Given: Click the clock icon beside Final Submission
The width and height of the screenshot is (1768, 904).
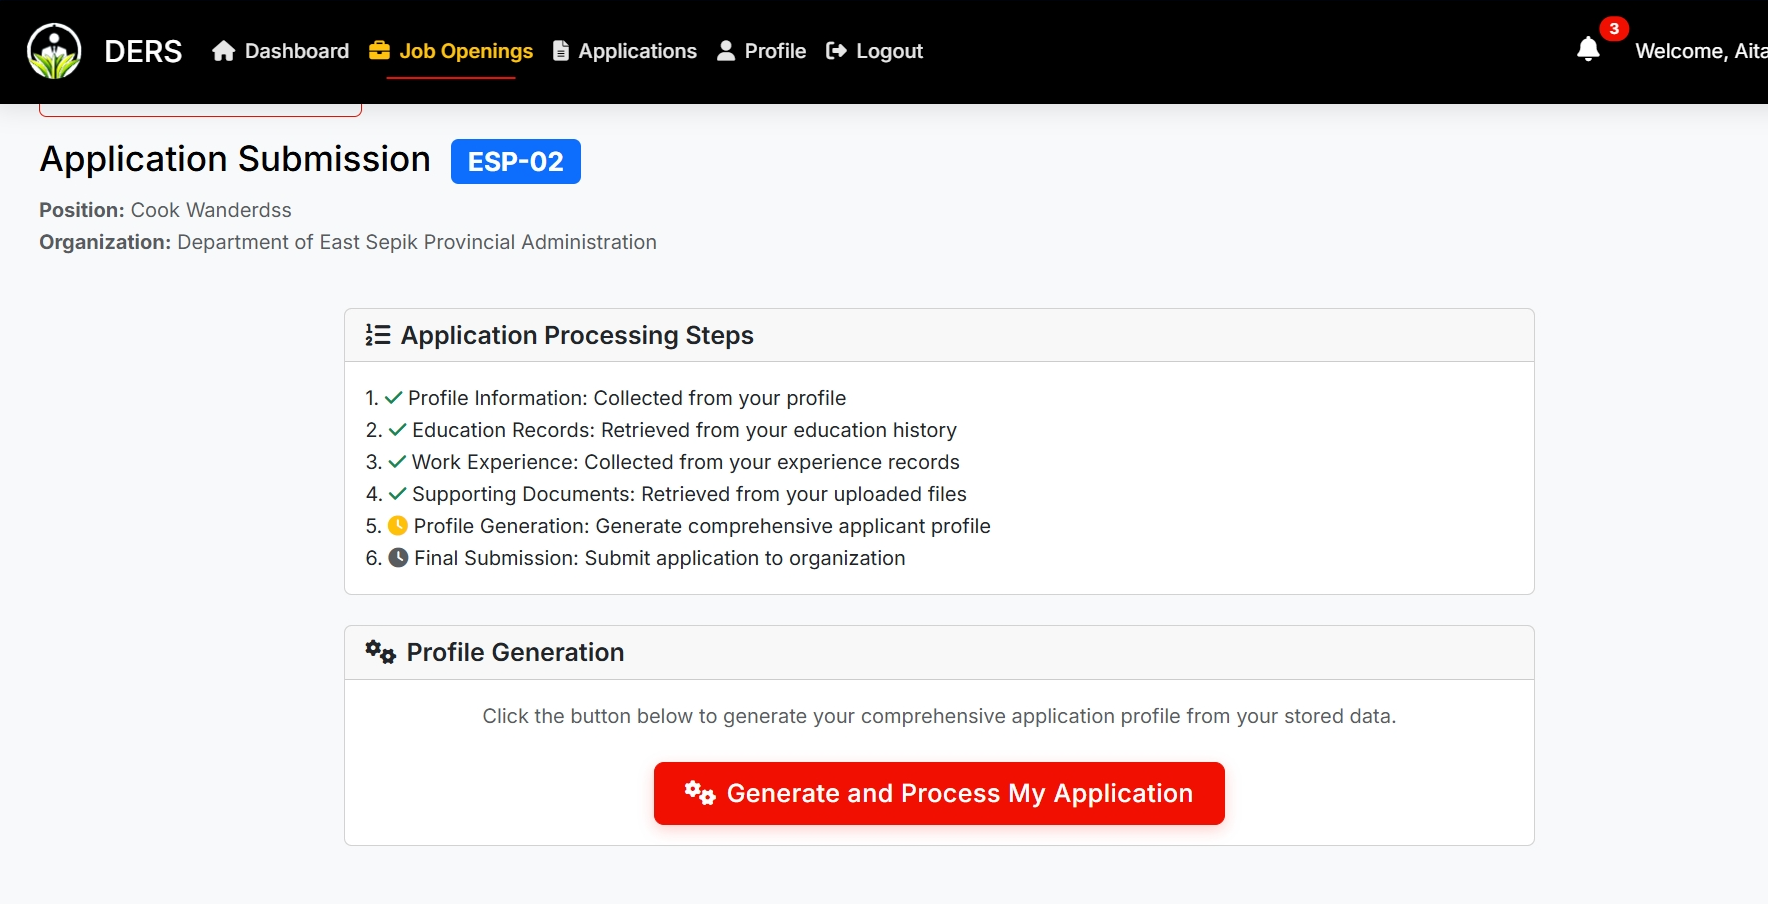Looking at the screenshot, I should (397, 557).
